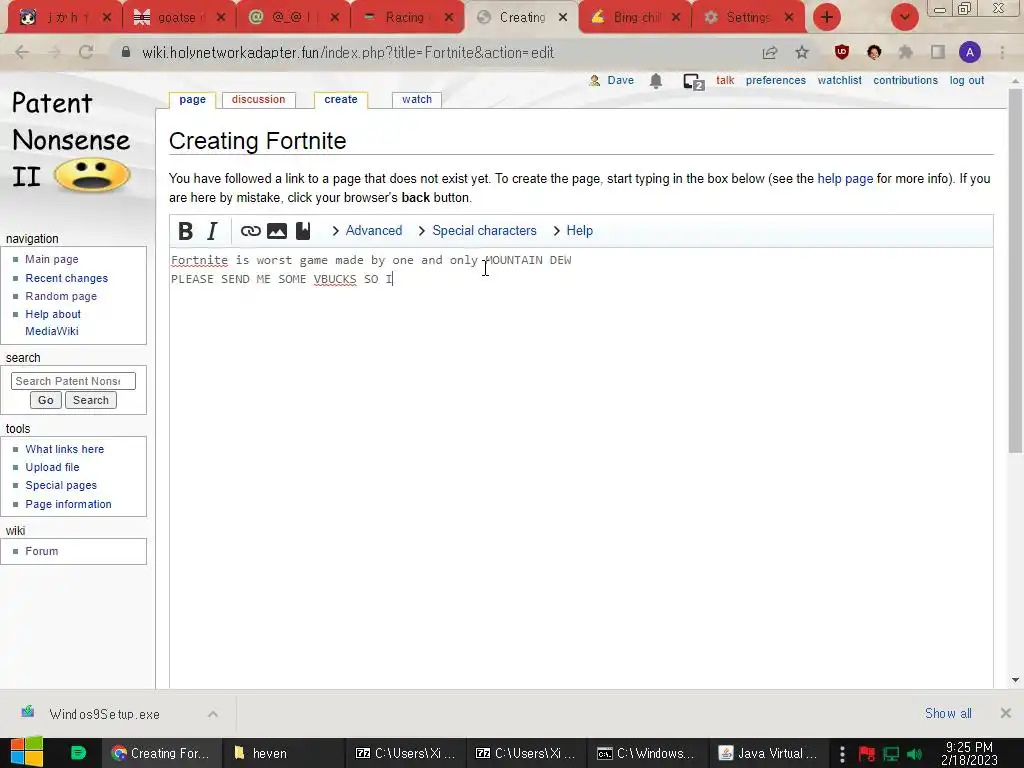Expand the Advanced toolbar section
This screenshot has width=1024, height=768.
(x=367, y=231)
